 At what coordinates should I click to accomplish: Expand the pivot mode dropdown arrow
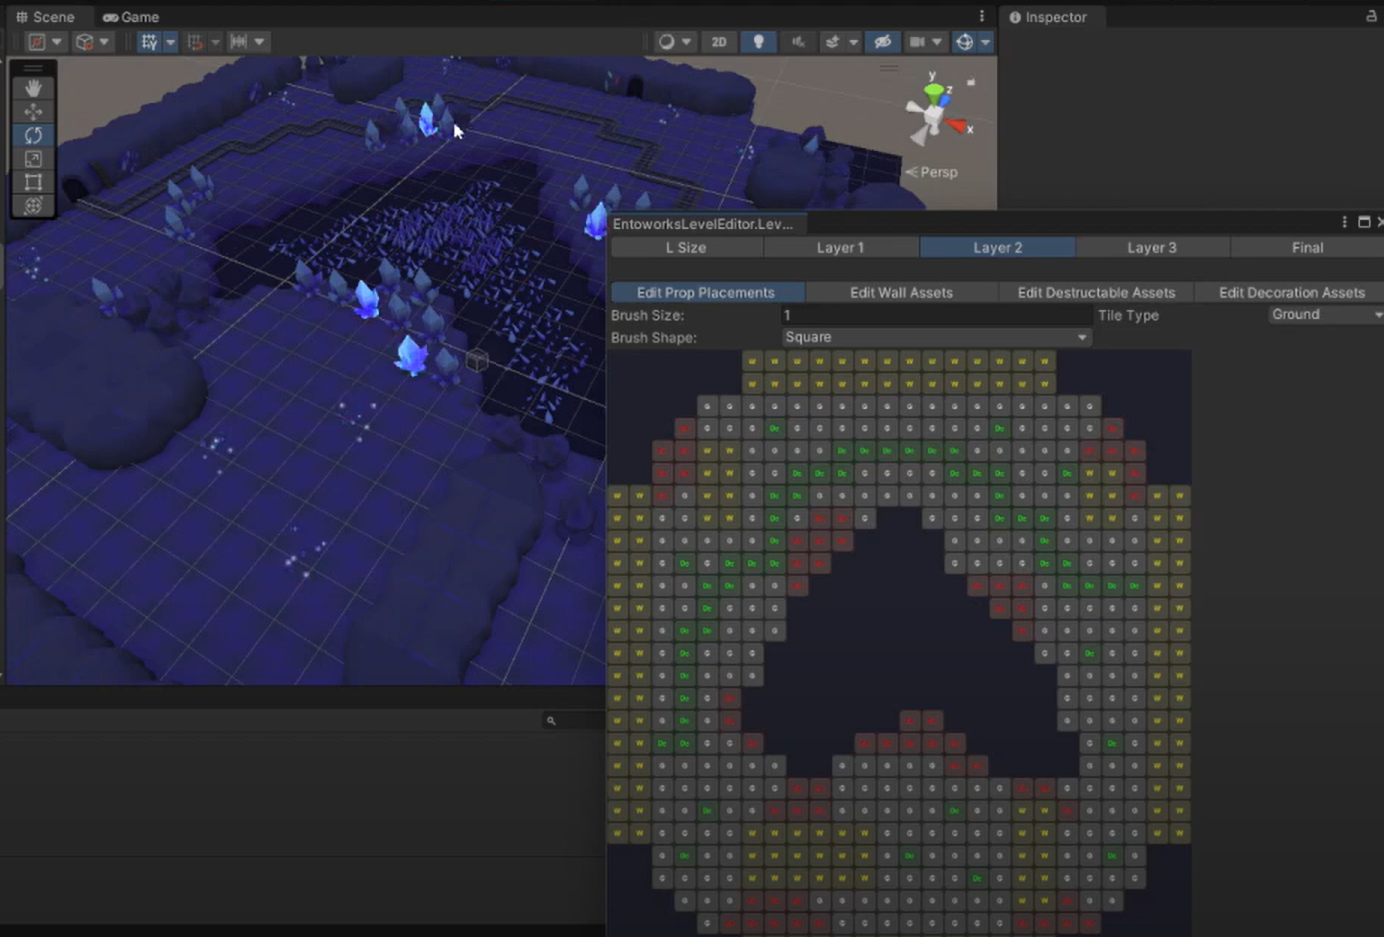[57, 42]
